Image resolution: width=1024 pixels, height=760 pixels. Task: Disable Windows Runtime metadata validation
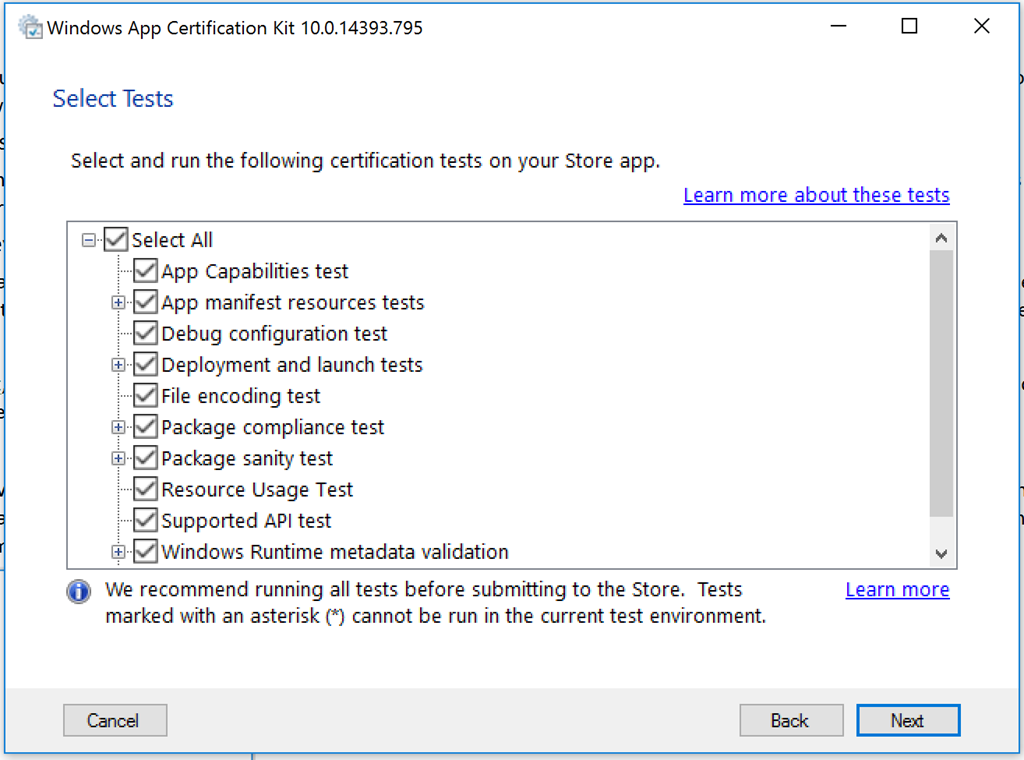pyautogui.click(x=145, y=551)
